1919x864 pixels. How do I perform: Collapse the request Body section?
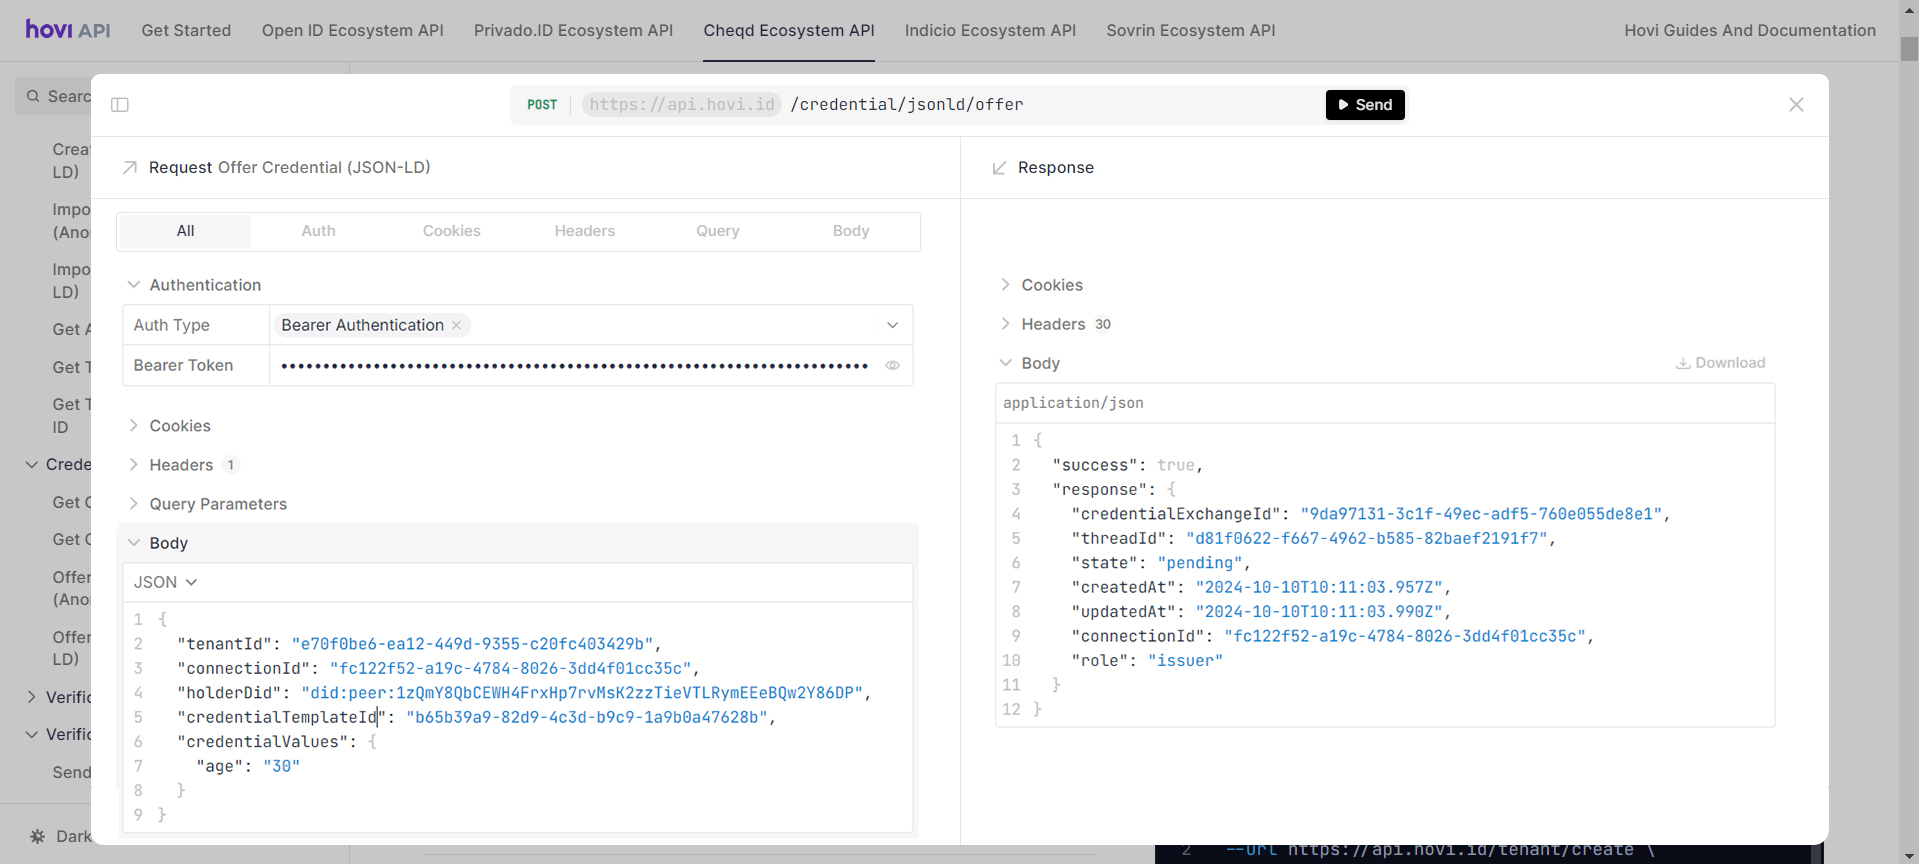[x=168, y=543]
